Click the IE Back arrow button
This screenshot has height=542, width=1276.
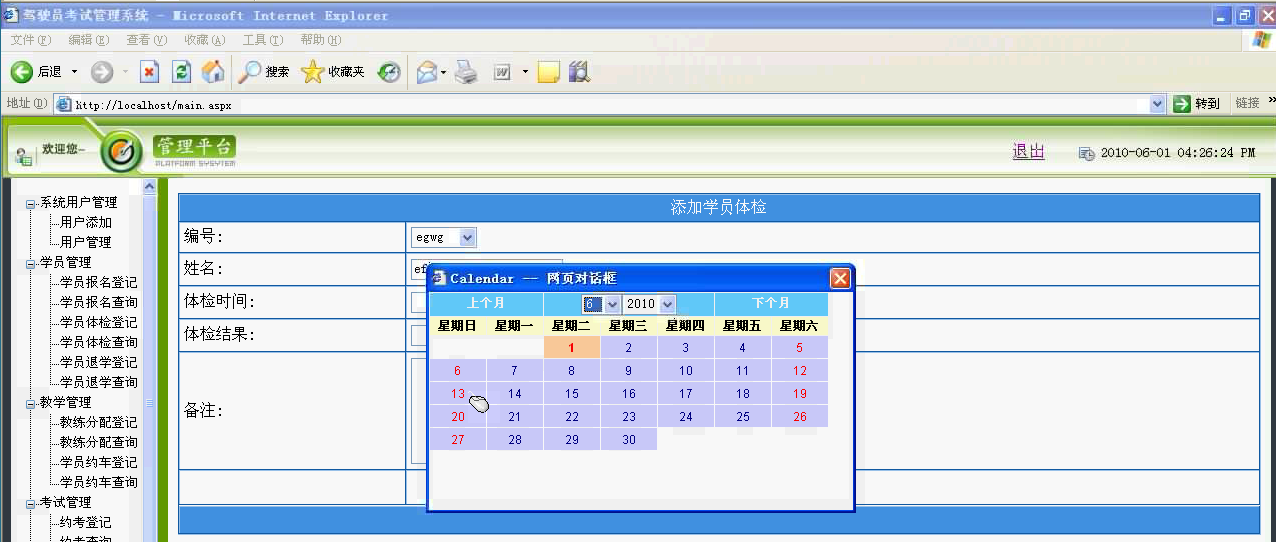click(x=22, y=72)
